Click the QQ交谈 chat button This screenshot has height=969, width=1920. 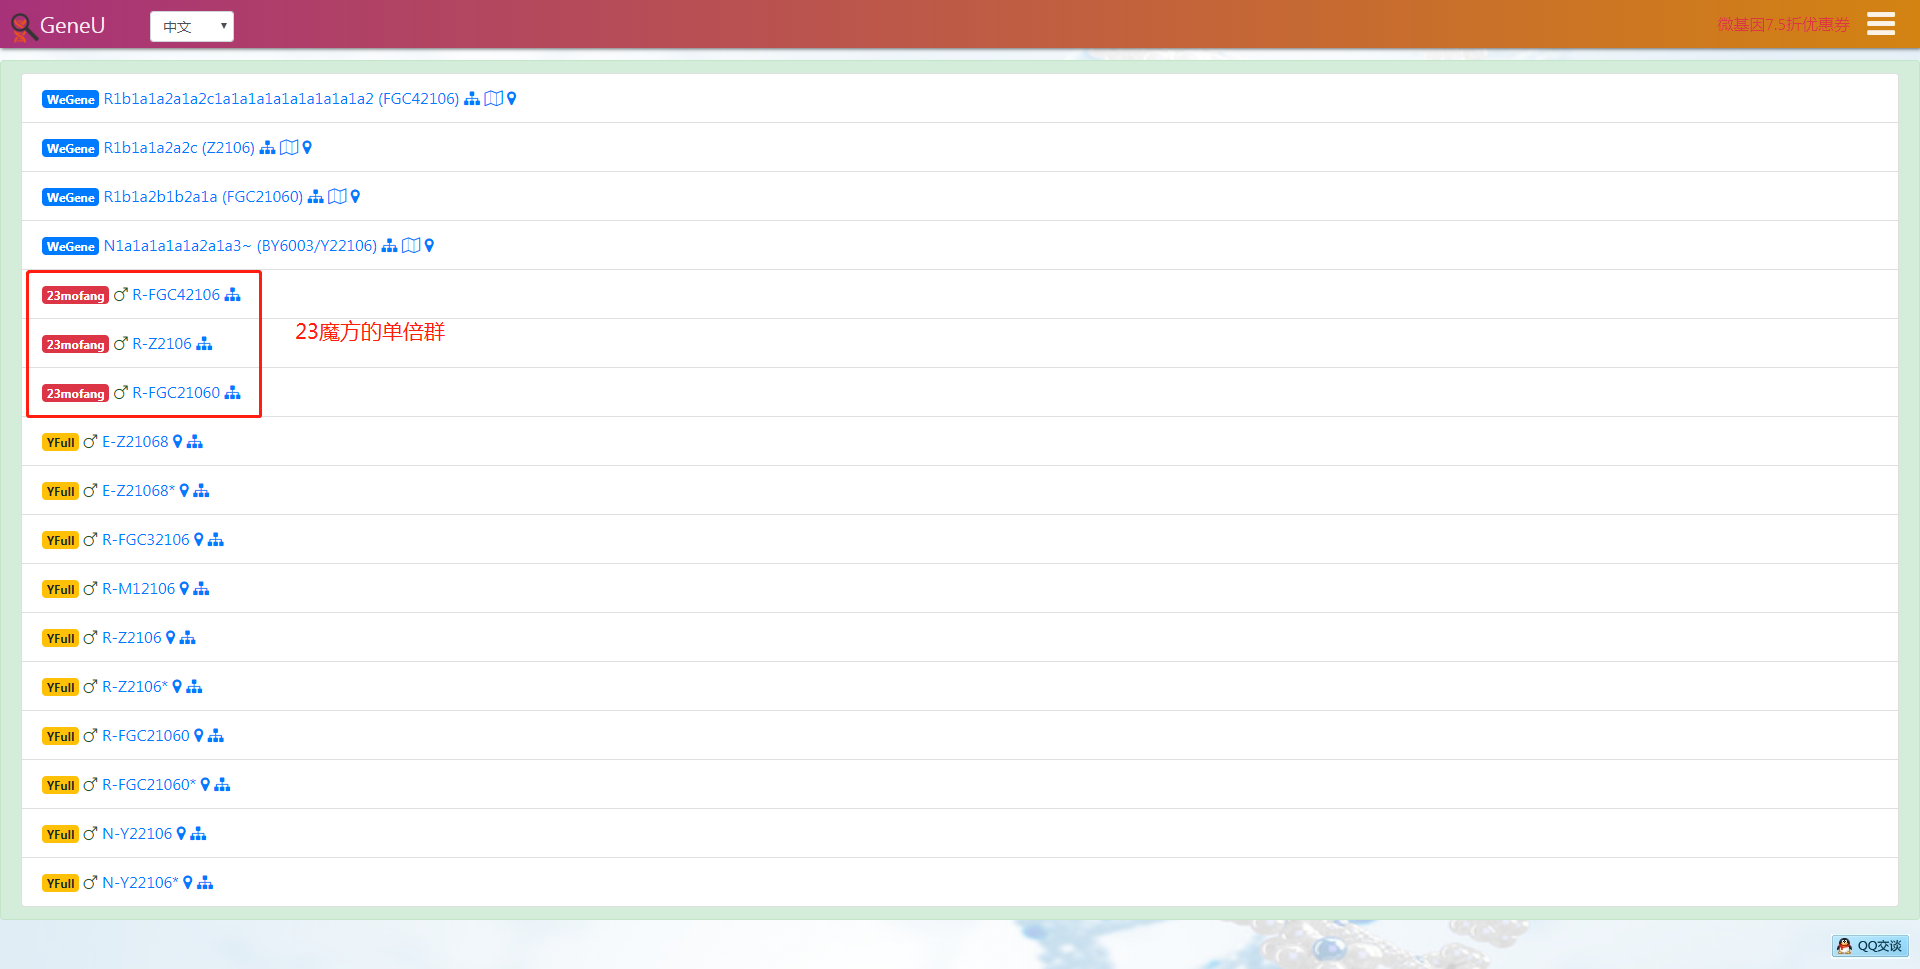[1870, 946]
